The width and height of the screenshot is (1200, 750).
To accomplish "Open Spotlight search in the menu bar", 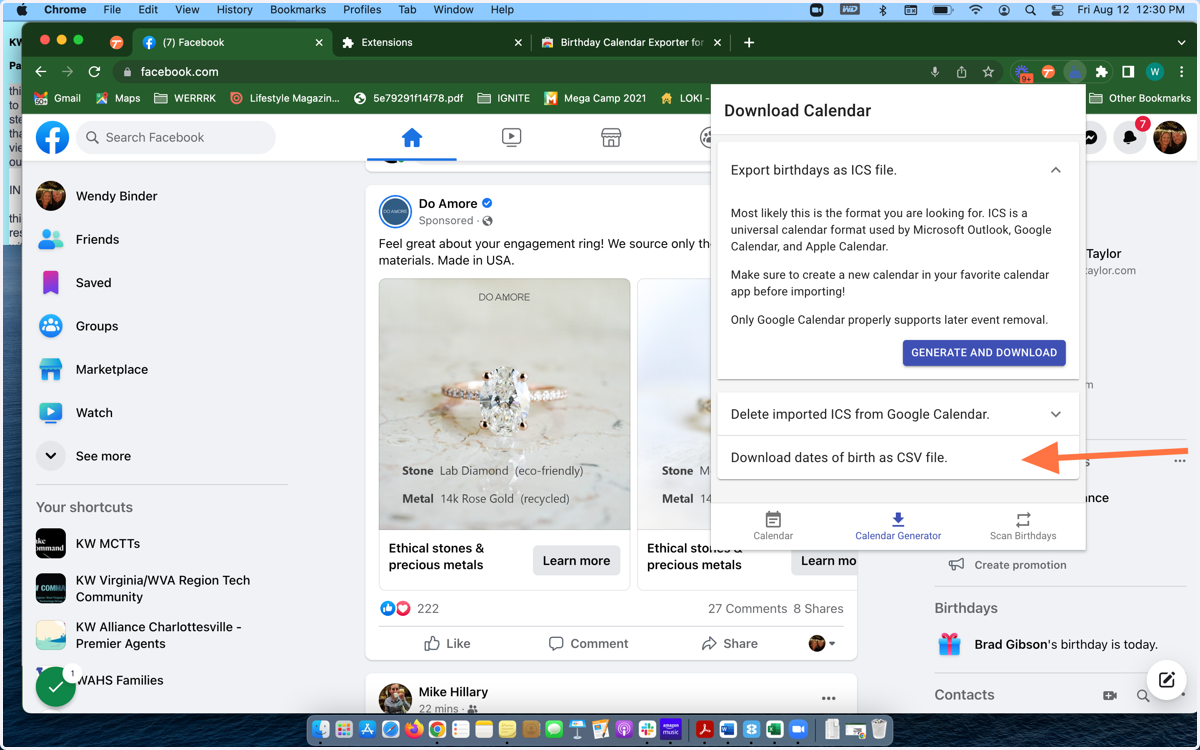I will tap(1030, 10).
